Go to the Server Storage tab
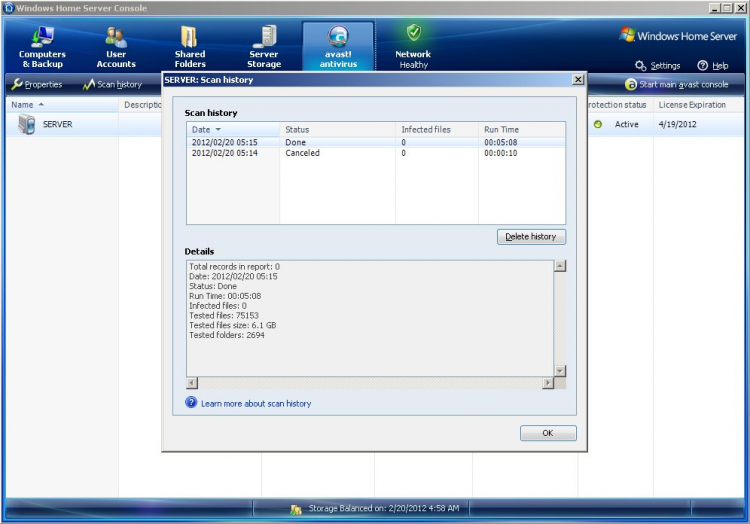The width and height of the screenshot is (750, 524). [264, 47]
